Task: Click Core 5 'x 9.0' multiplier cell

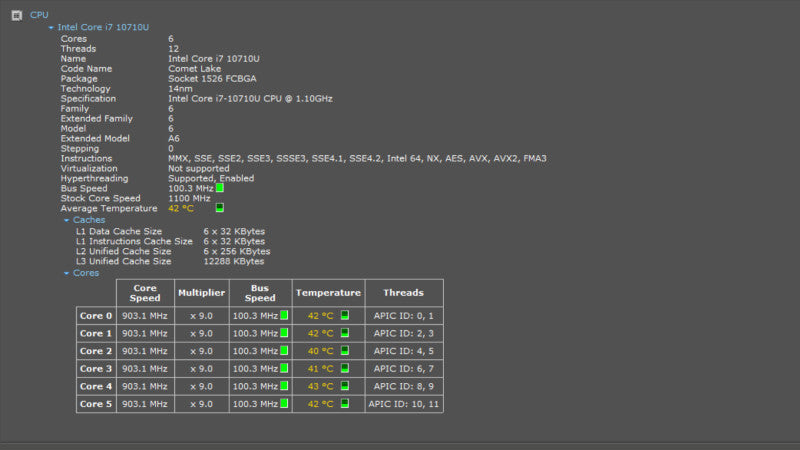Action: tap(202, 404)
